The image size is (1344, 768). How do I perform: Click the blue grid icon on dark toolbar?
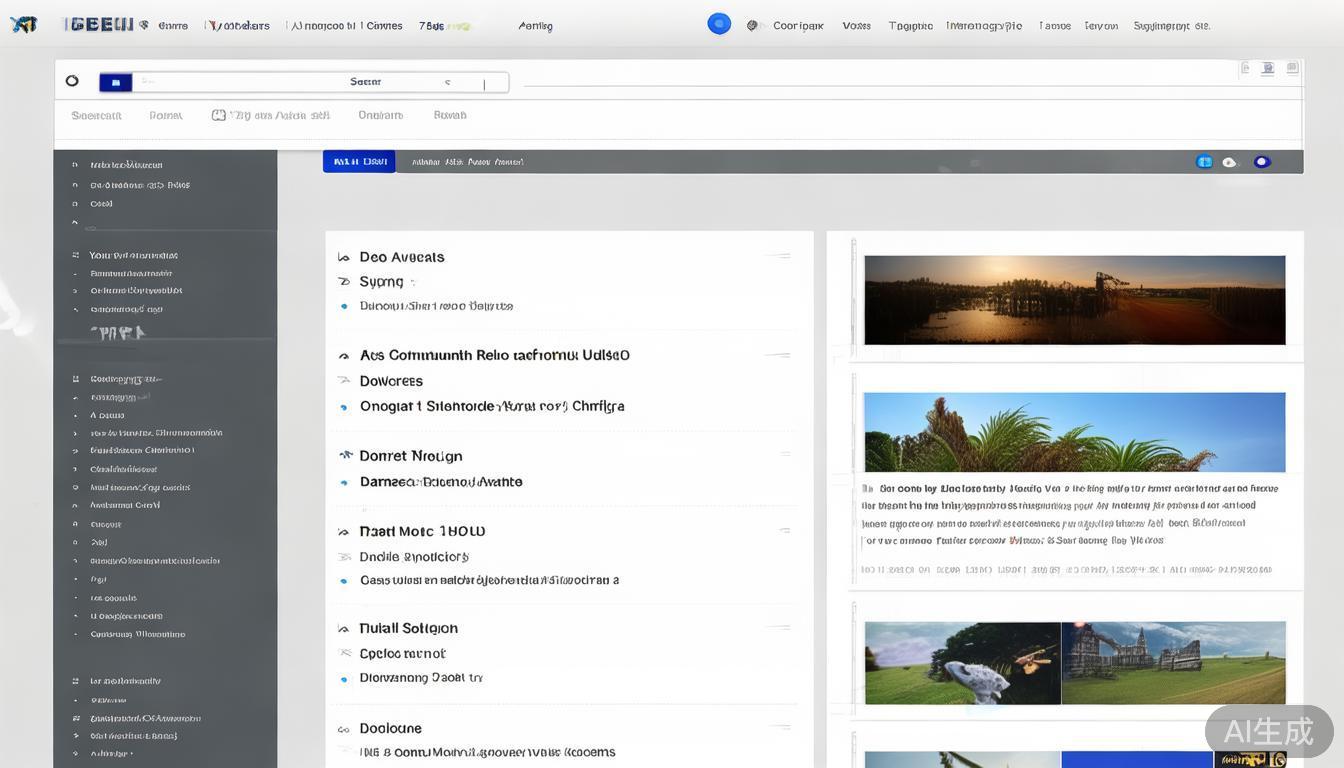(x=1204, y=162)
